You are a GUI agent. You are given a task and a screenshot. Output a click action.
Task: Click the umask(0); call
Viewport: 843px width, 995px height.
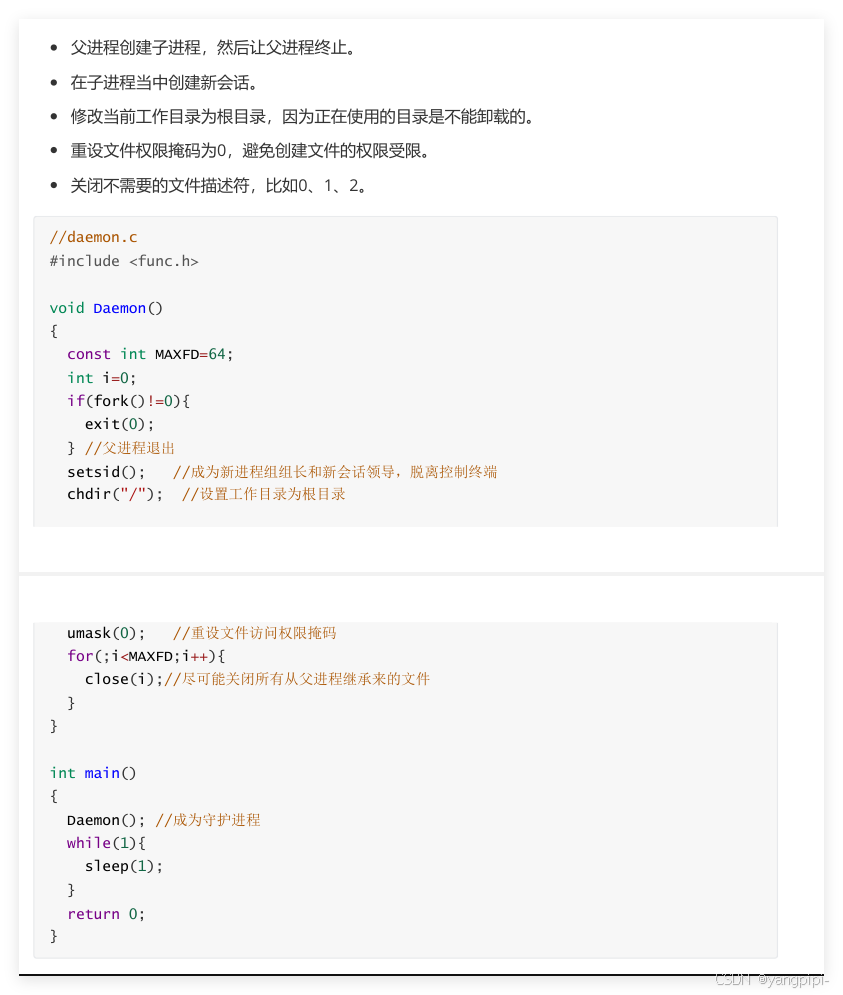point(106,633)
